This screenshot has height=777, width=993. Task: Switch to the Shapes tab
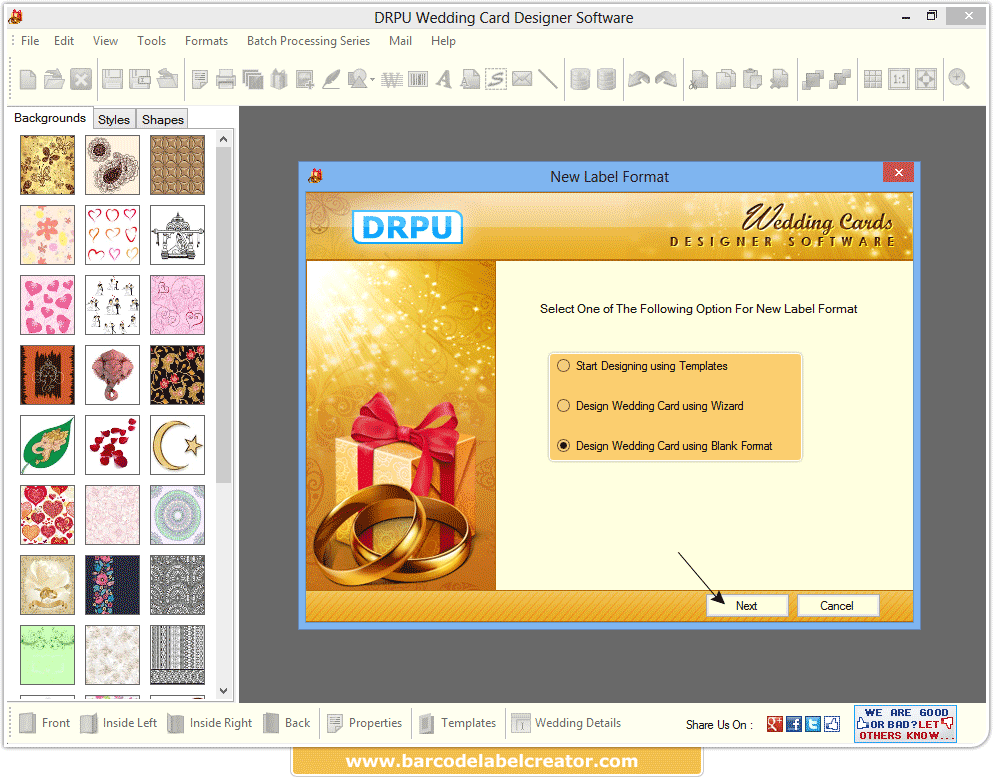point(163,120)
